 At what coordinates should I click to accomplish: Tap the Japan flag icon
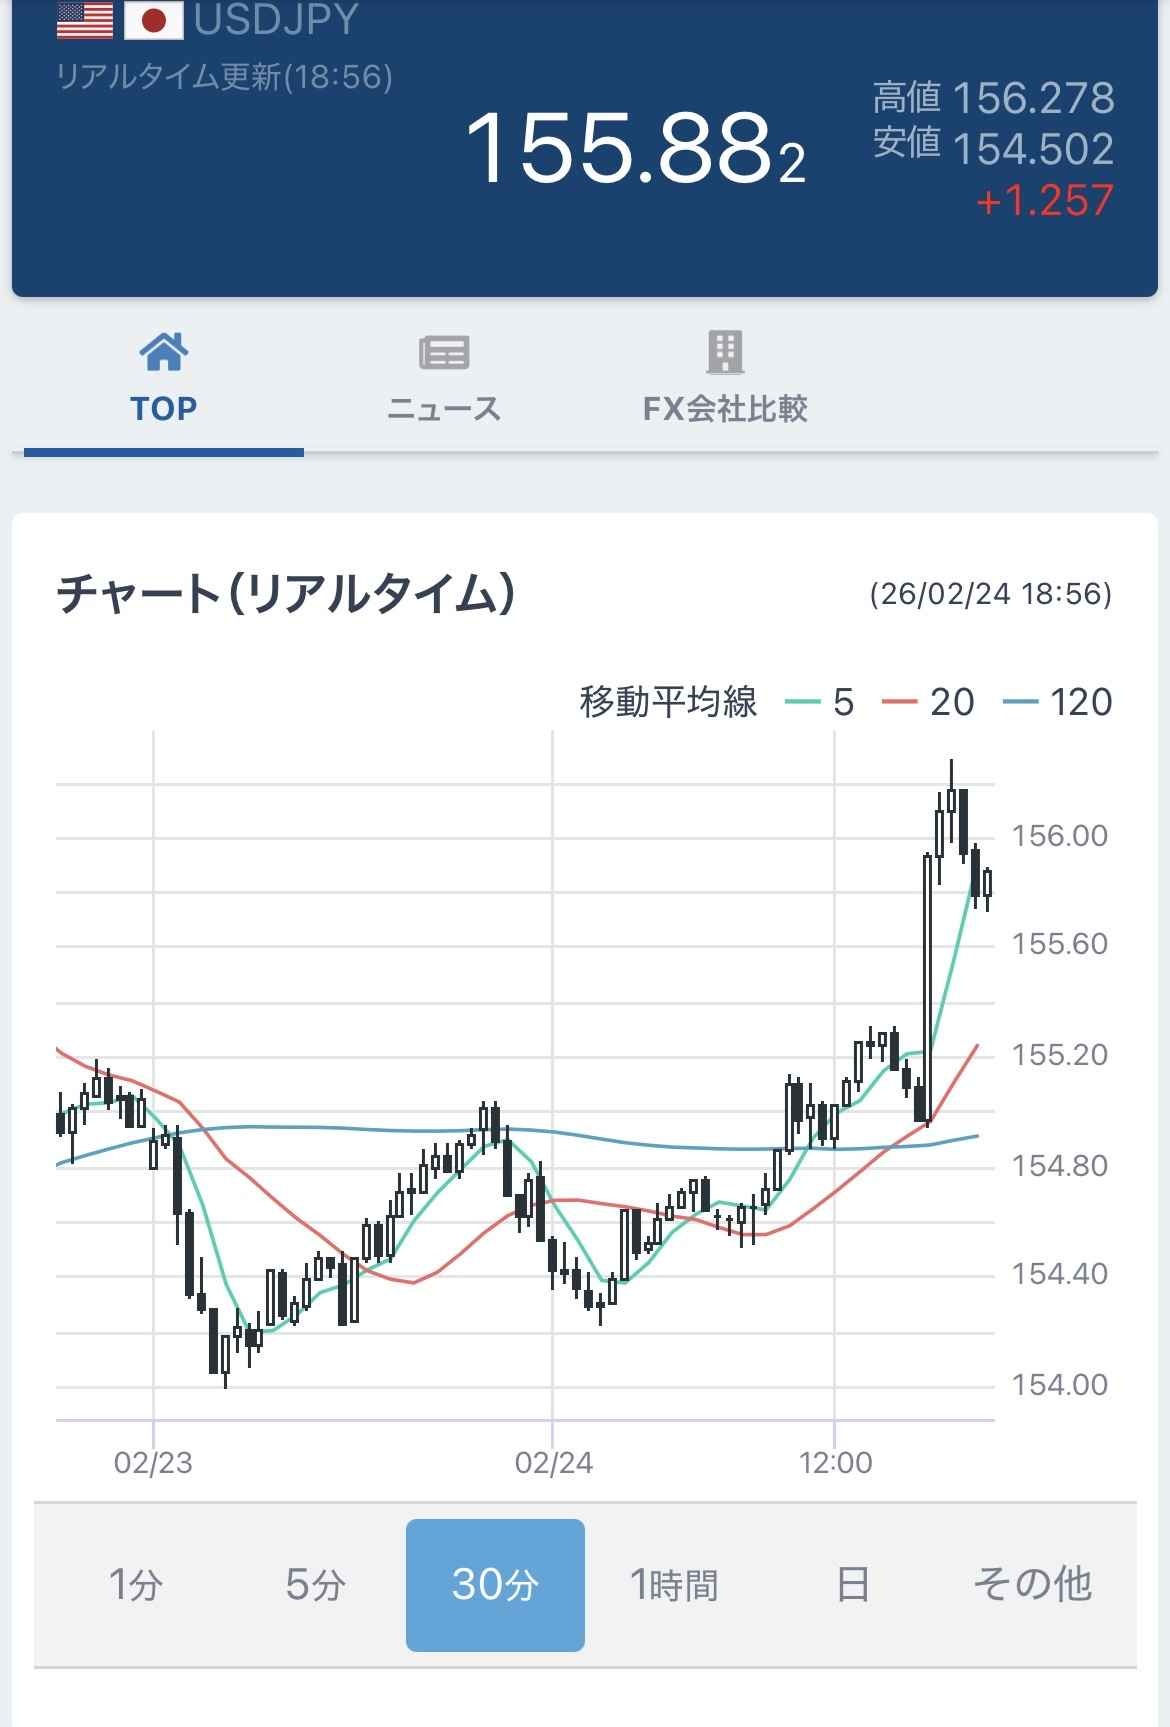pyautogui.click(x=153, y=20)
